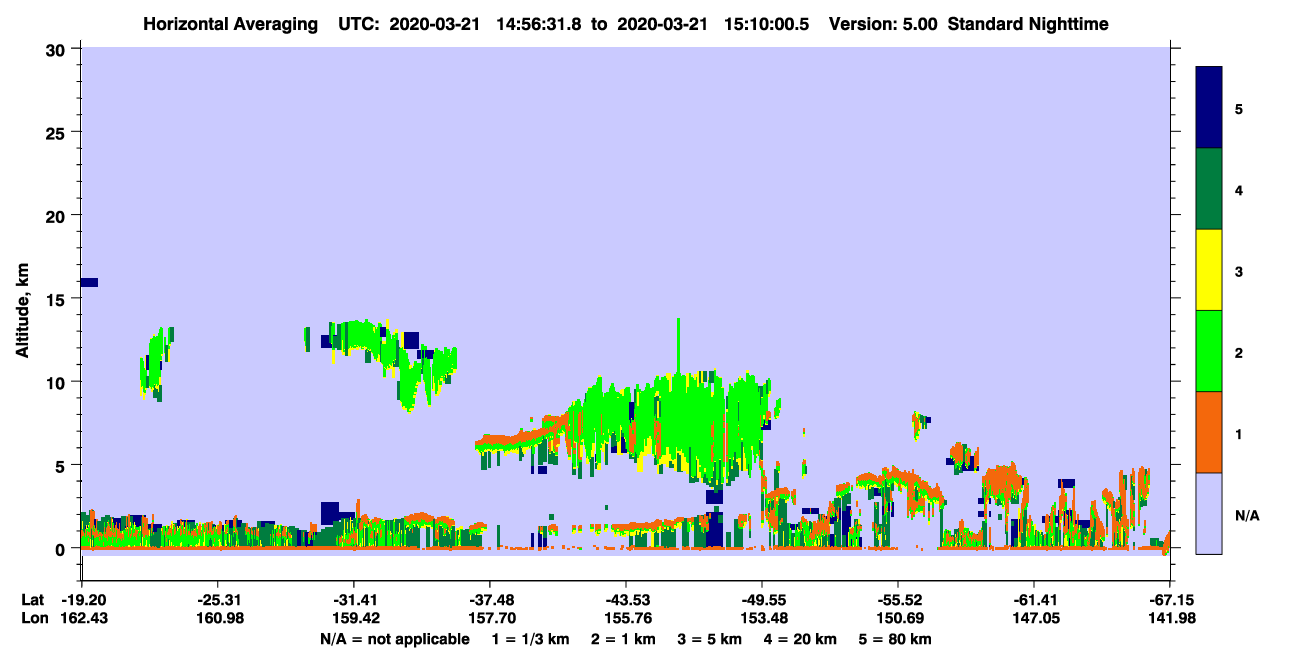Click the altitude tick label 15
1300x667 pixels.
point(58,299)
